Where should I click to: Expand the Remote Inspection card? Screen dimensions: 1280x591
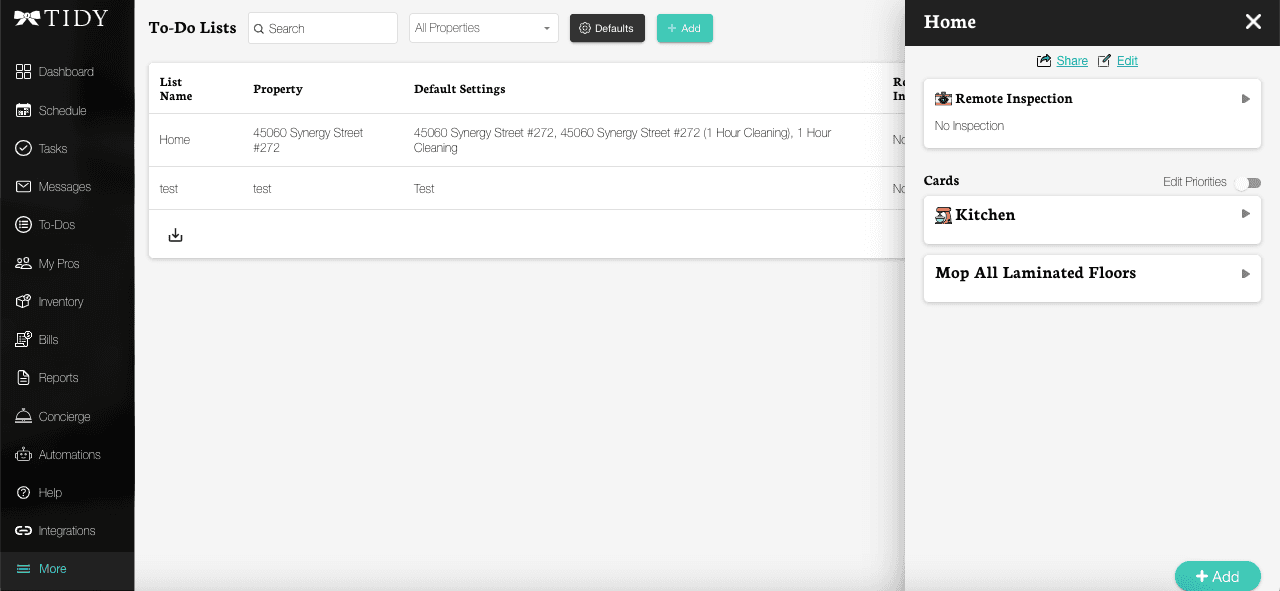[x=1246, y=98]
